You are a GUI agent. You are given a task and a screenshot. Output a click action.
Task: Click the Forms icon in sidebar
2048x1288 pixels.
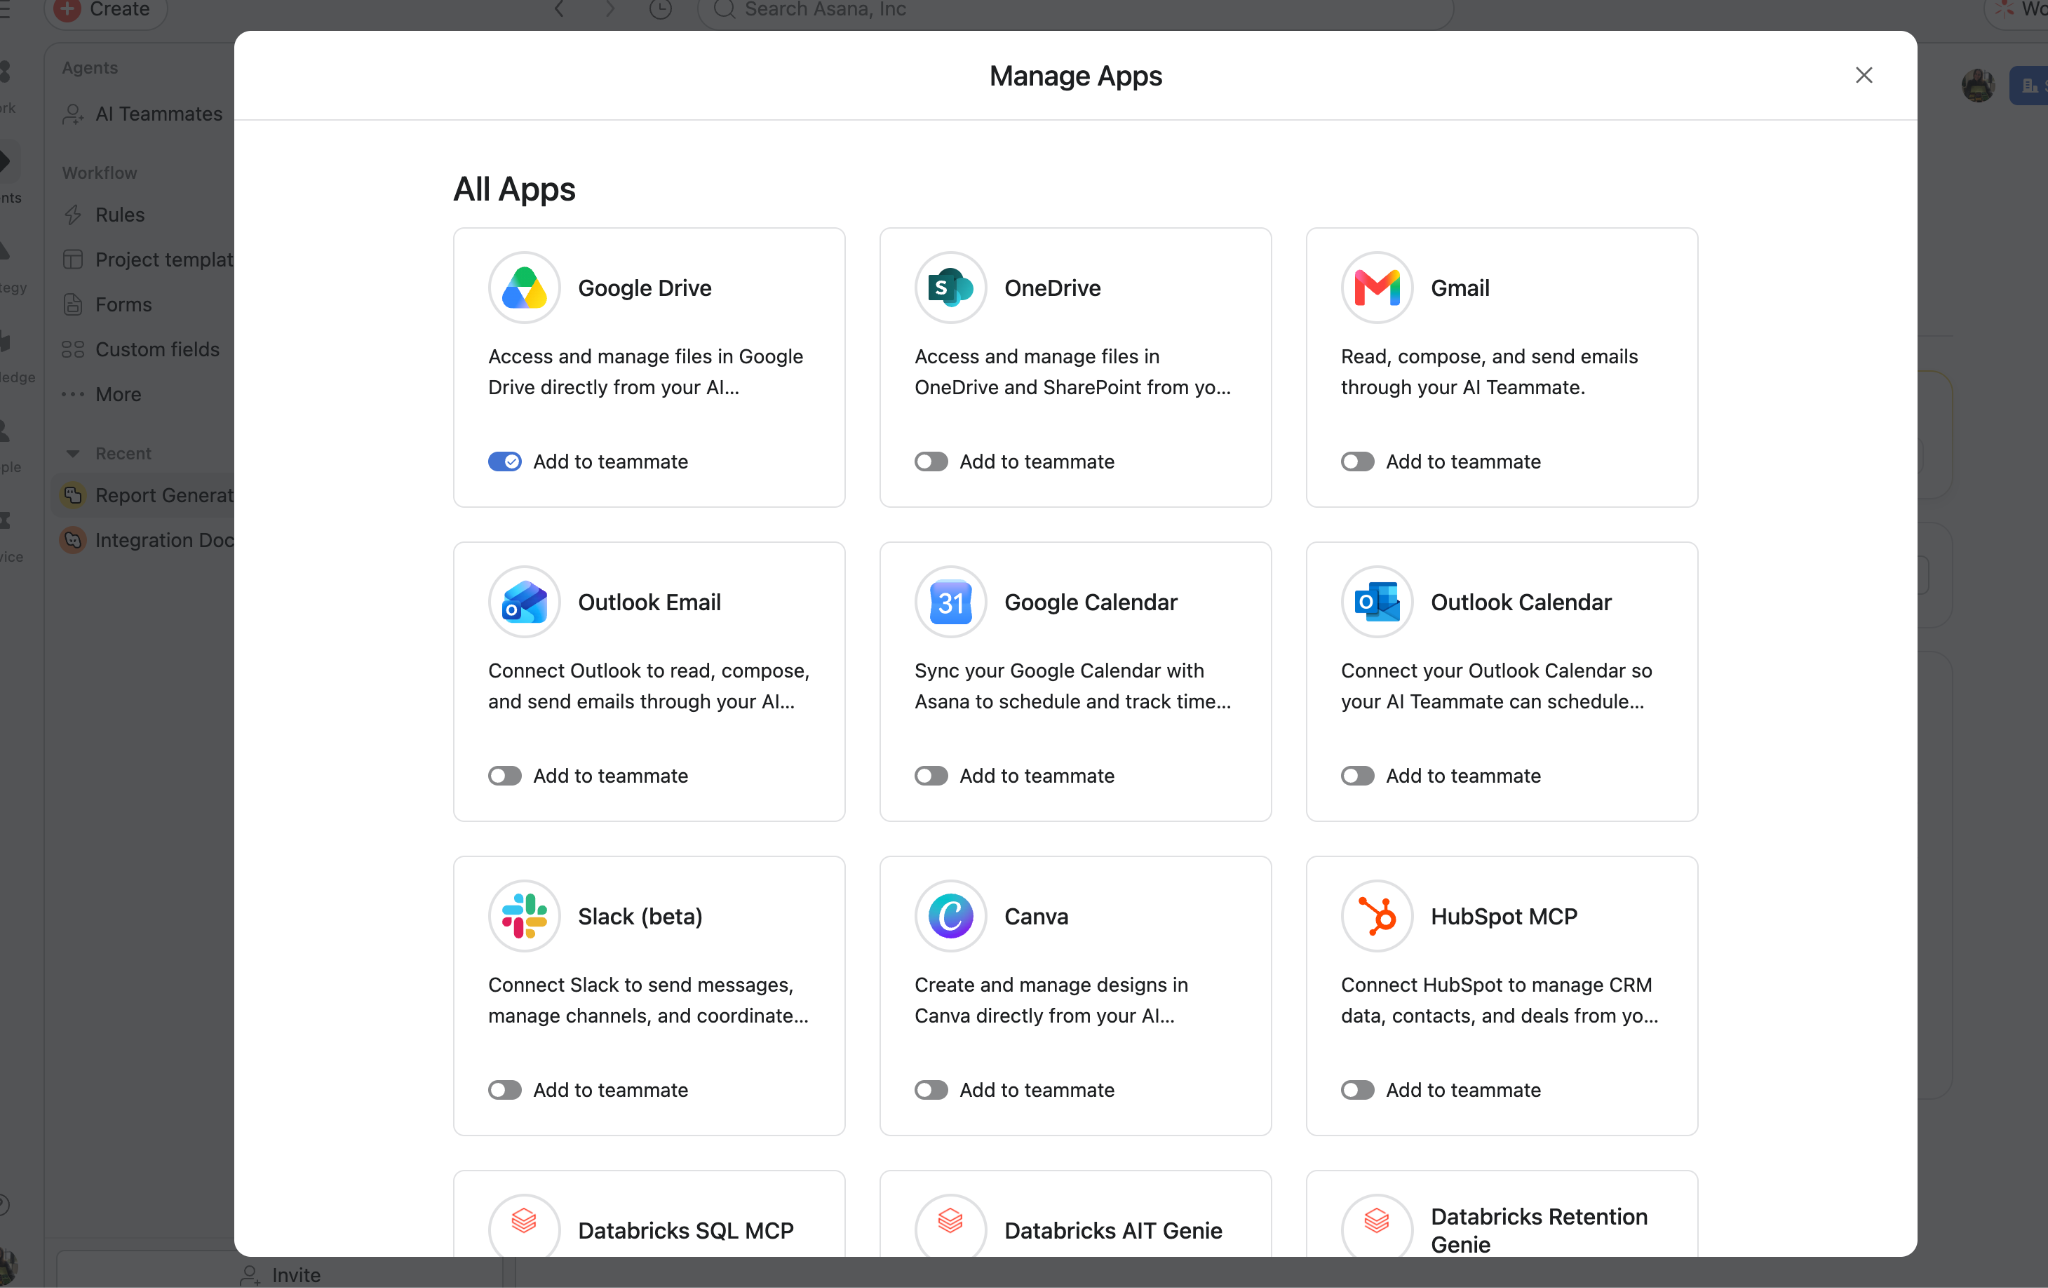[73, 305]
